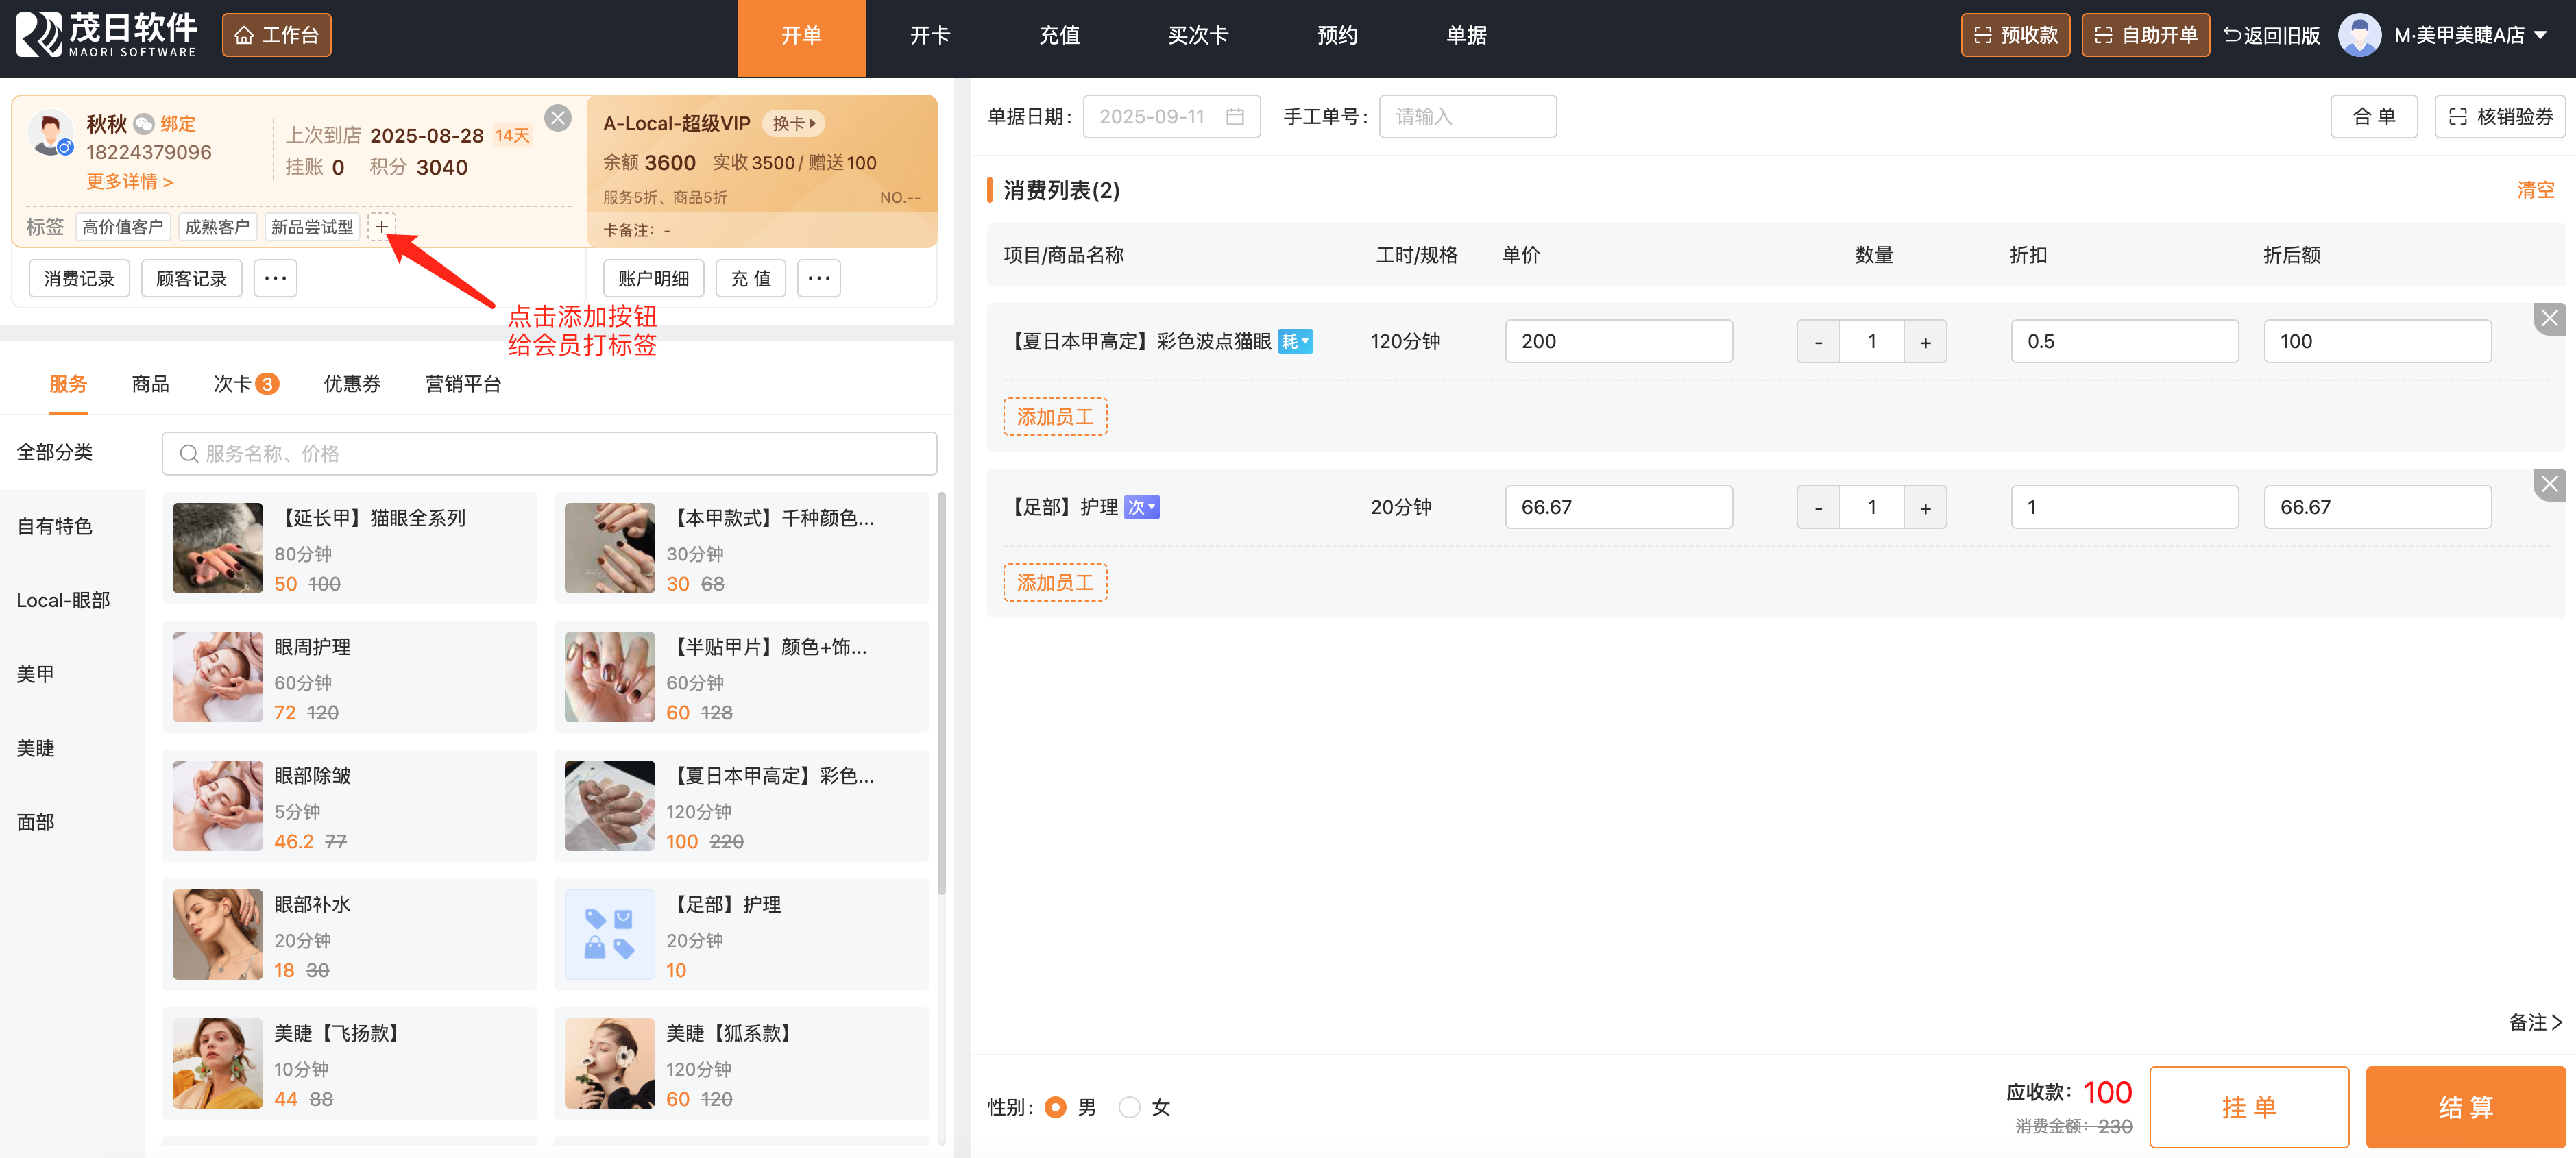Select 女 gender radio button
Image resolution: width=2576 pixels, height=1158 pixels.
tap(1129, 1107)
